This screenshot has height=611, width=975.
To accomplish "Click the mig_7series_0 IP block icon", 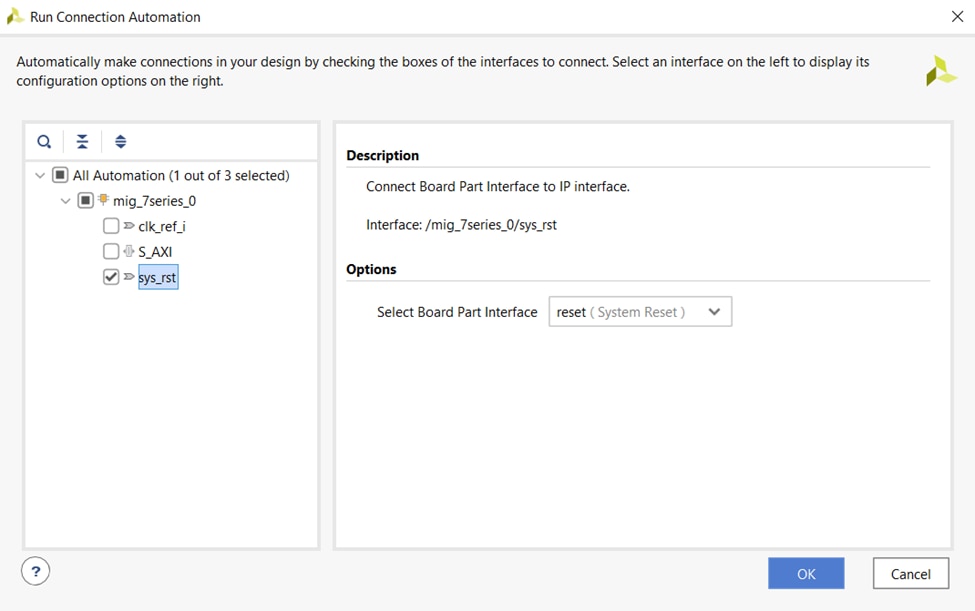I will click(103, 200).
